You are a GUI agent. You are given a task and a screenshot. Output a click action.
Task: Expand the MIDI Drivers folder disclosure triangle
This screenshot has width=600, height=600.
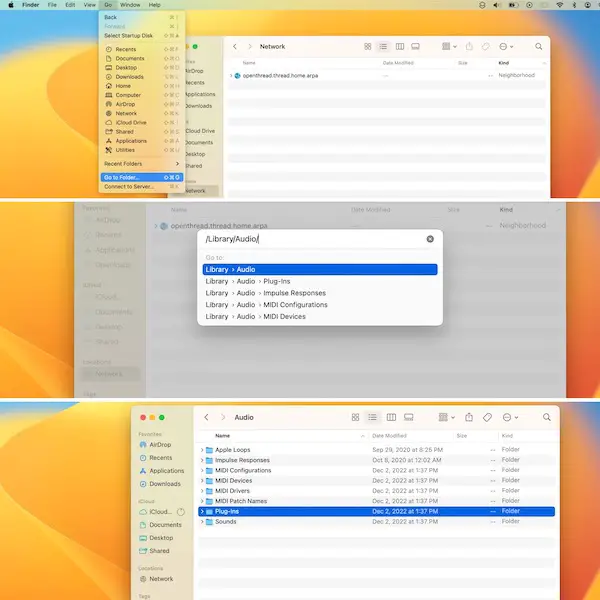203,491
